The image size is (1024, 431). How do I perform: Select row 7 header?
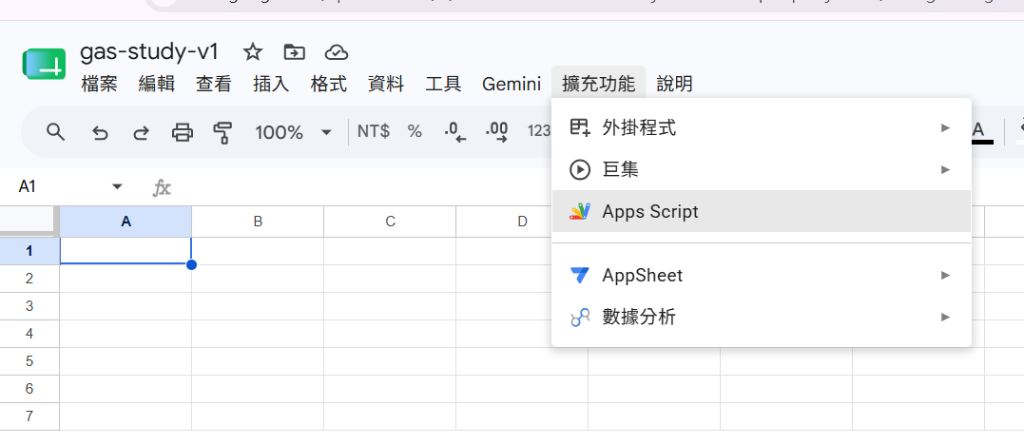(x=29, y=416)
